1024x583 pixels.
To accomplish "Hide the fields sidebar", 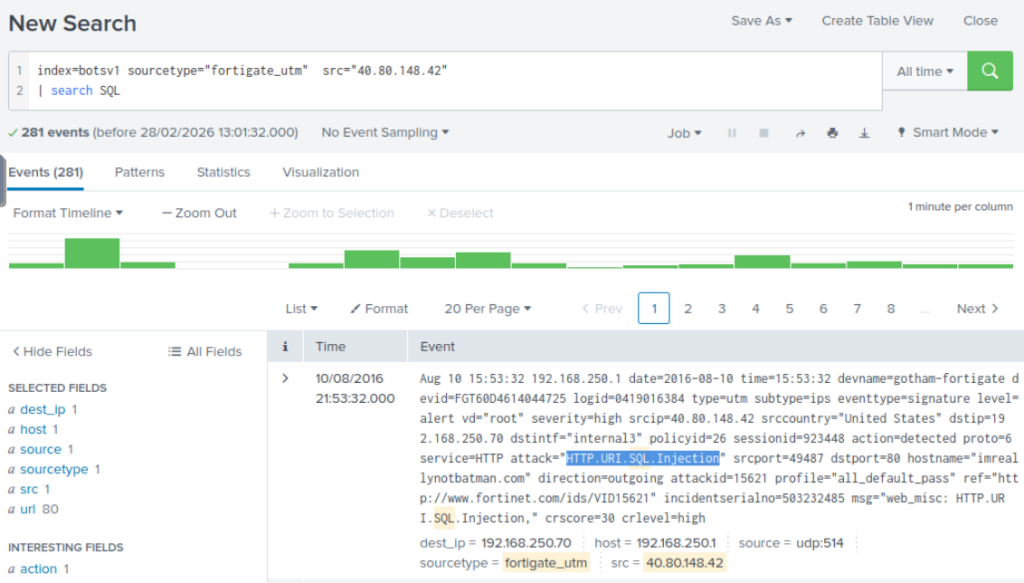I will (x=52, y=352).
